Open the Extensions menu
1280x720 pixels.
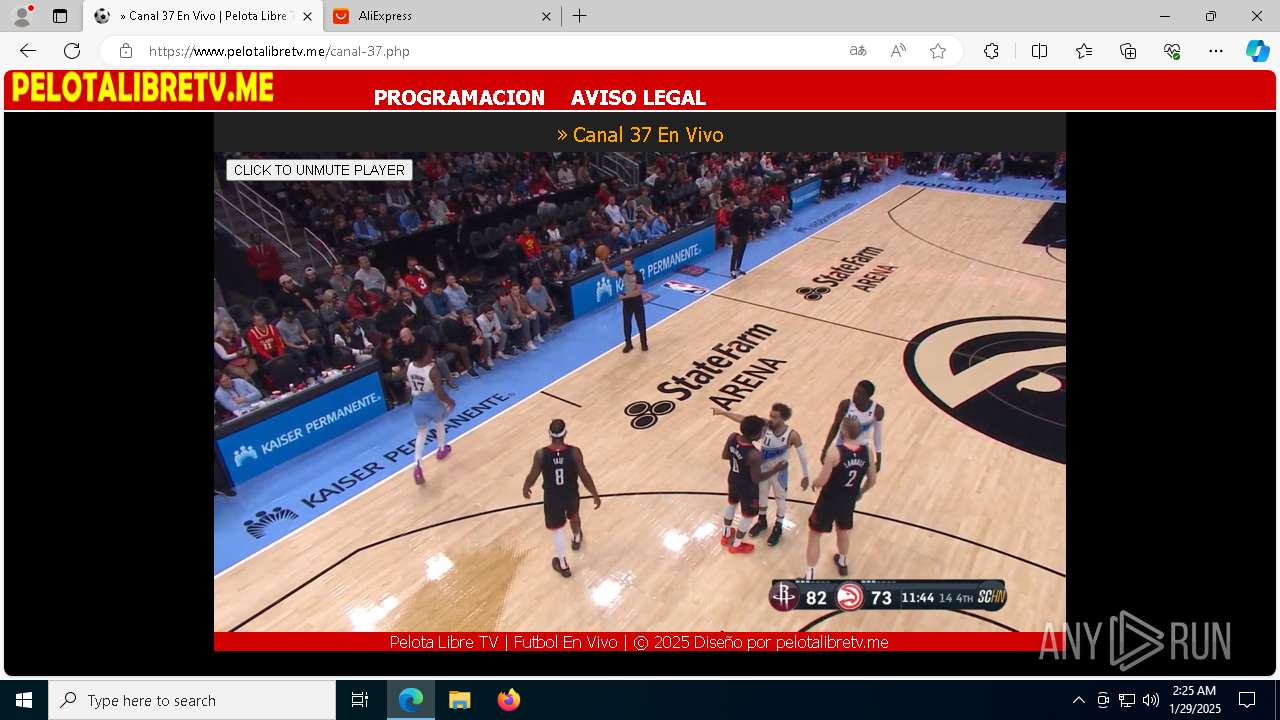[x=991, y=51]
